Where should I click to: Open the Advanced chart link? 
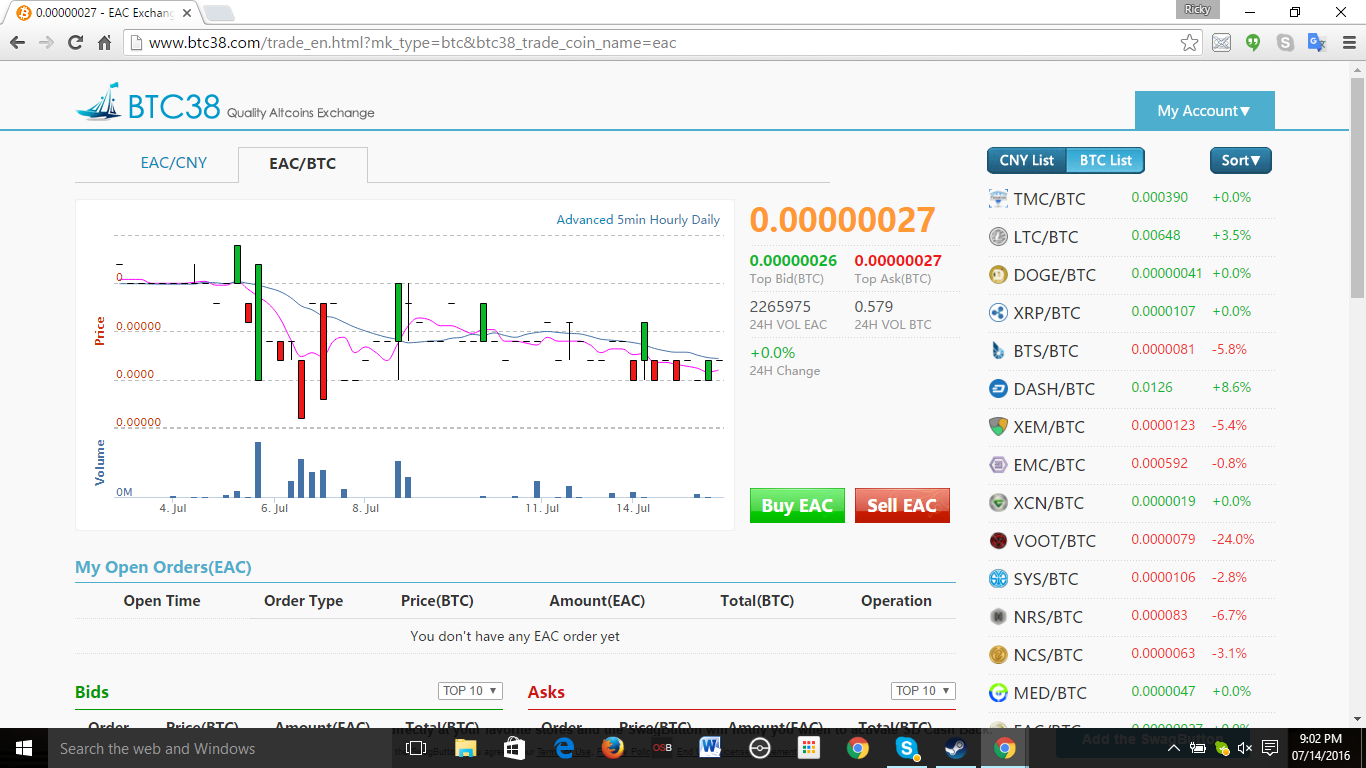(585, 219)
